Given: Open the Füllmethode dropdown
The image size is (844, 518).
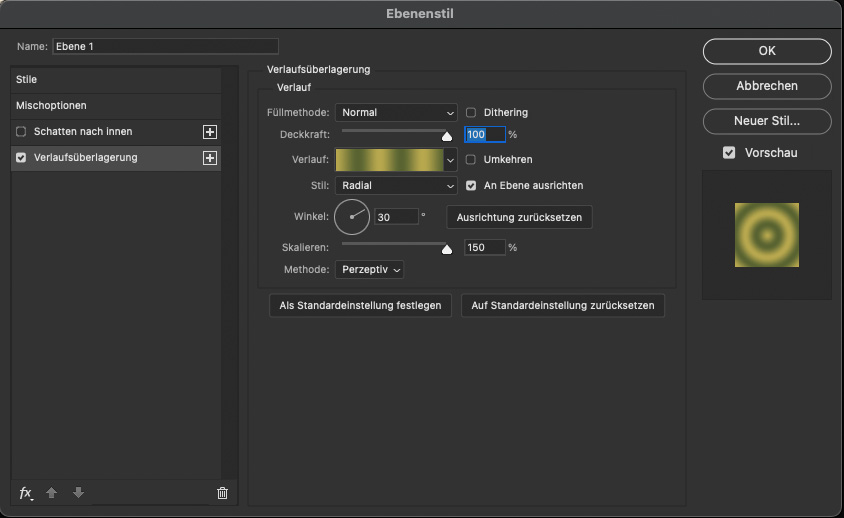Looking at the screenshot, I should click(396, 113).
